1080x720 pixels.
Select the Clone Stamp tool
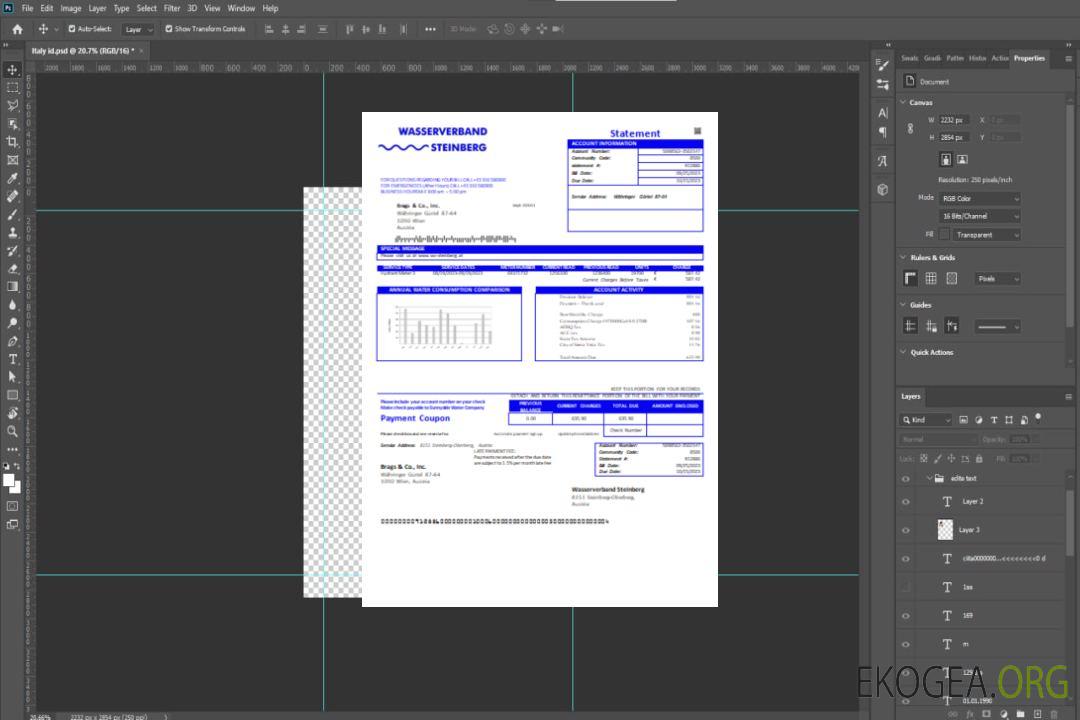pyautogui.click(x=13, y=233)
